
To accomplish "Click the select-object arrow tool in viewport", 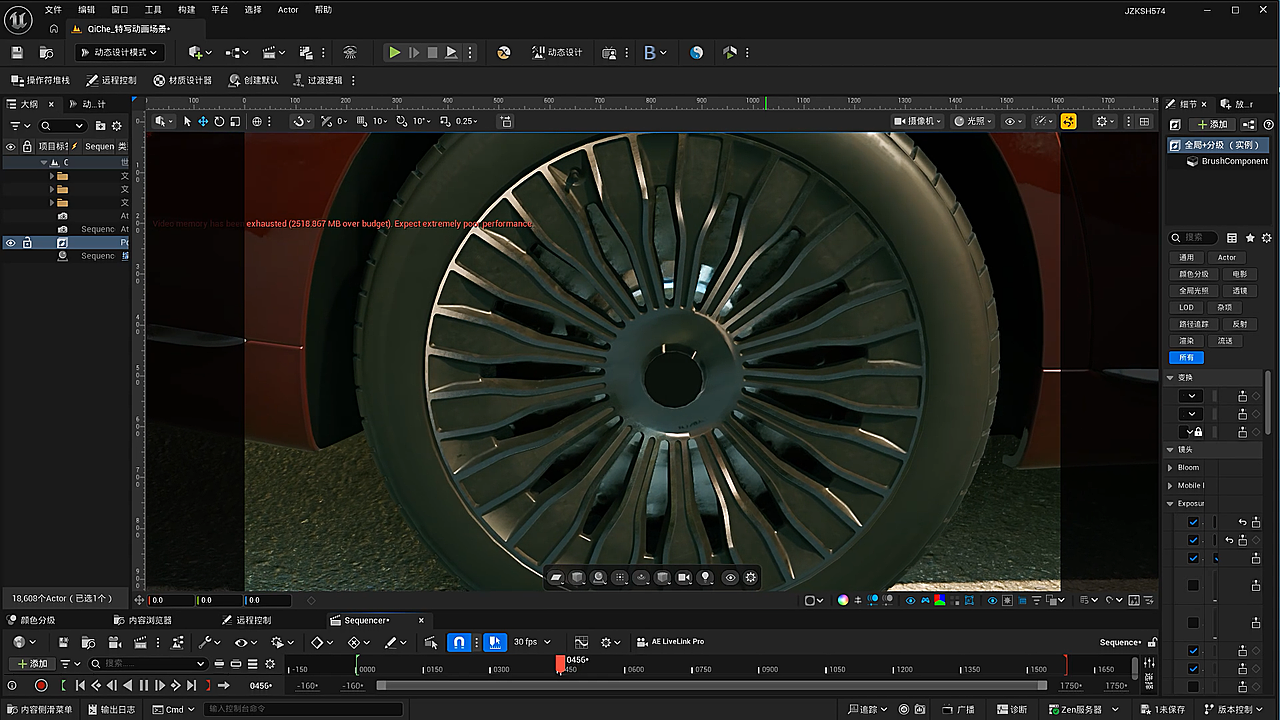I will click(x=187, y=121).
